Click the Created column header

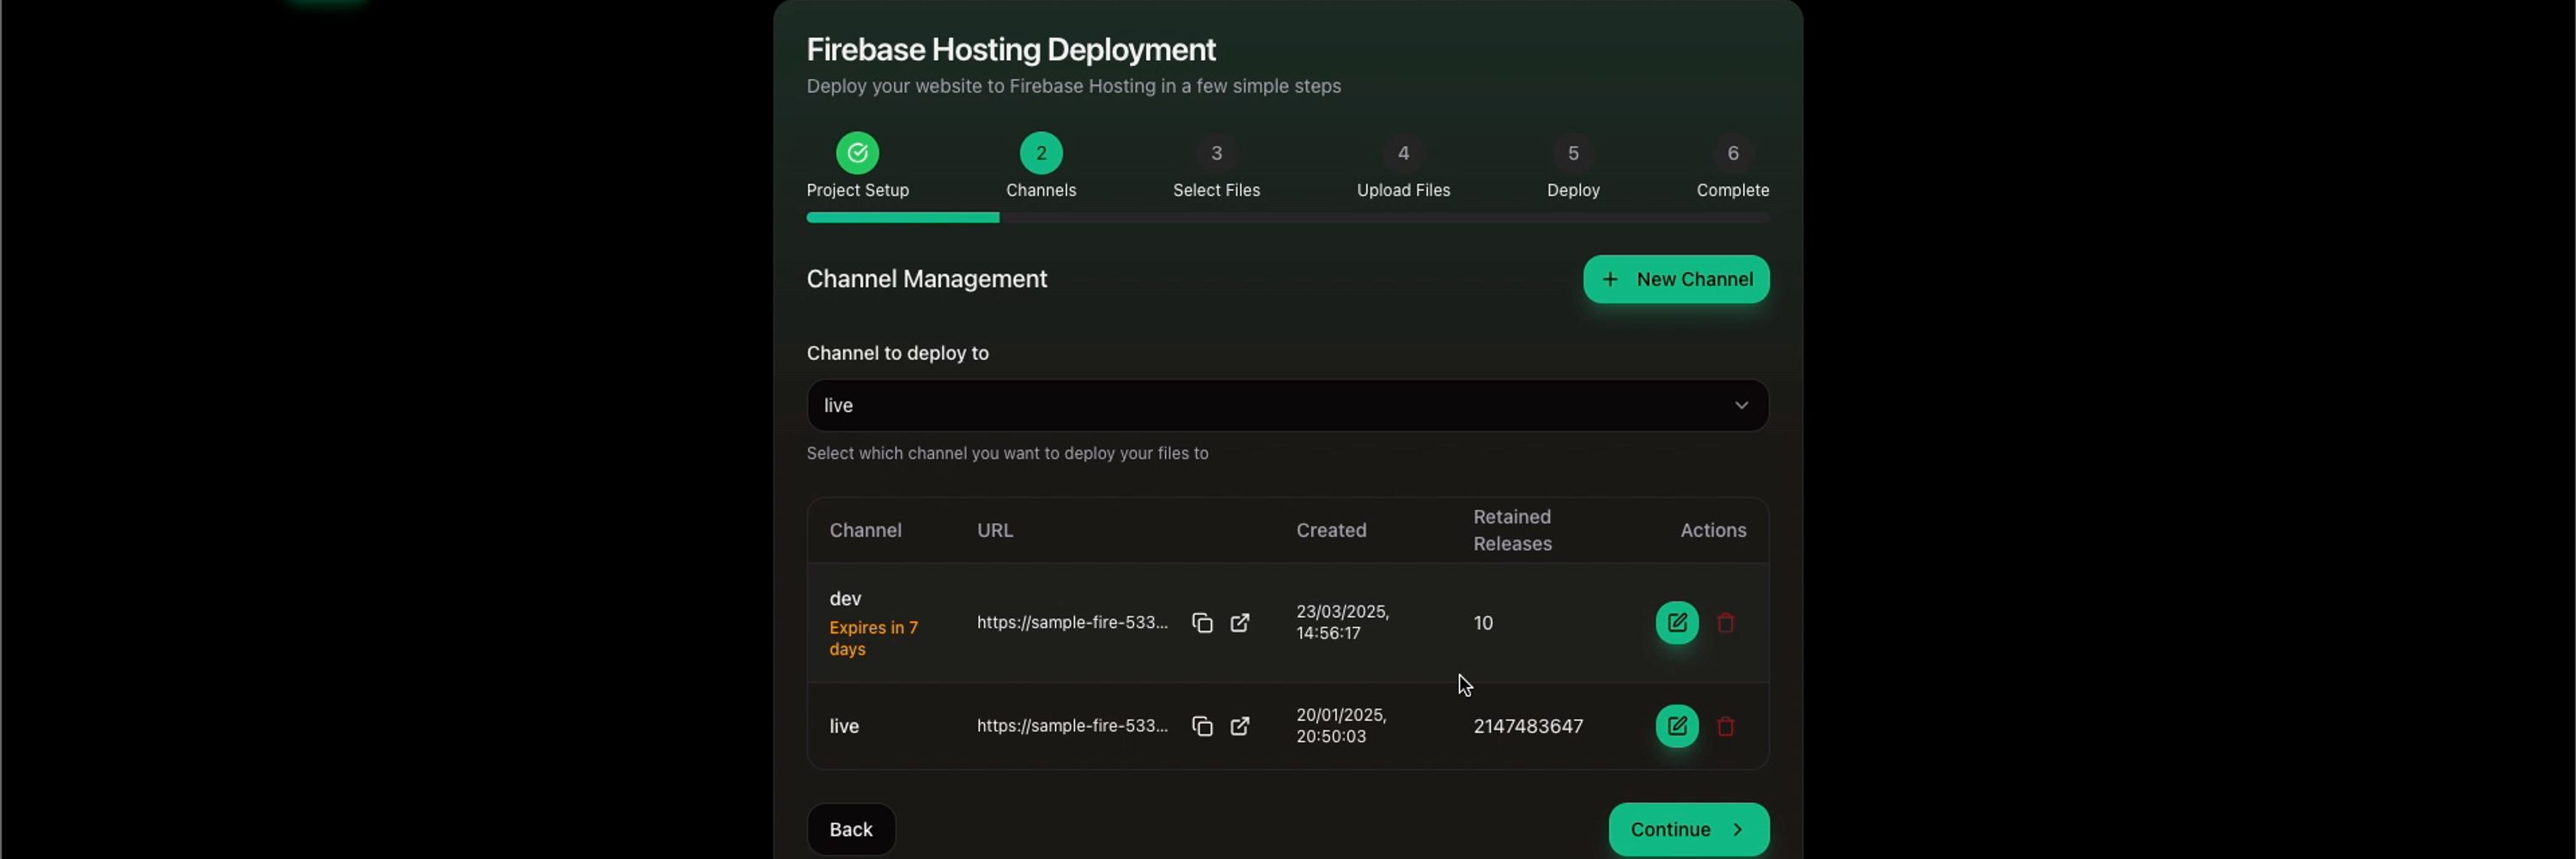(1331, 530)
